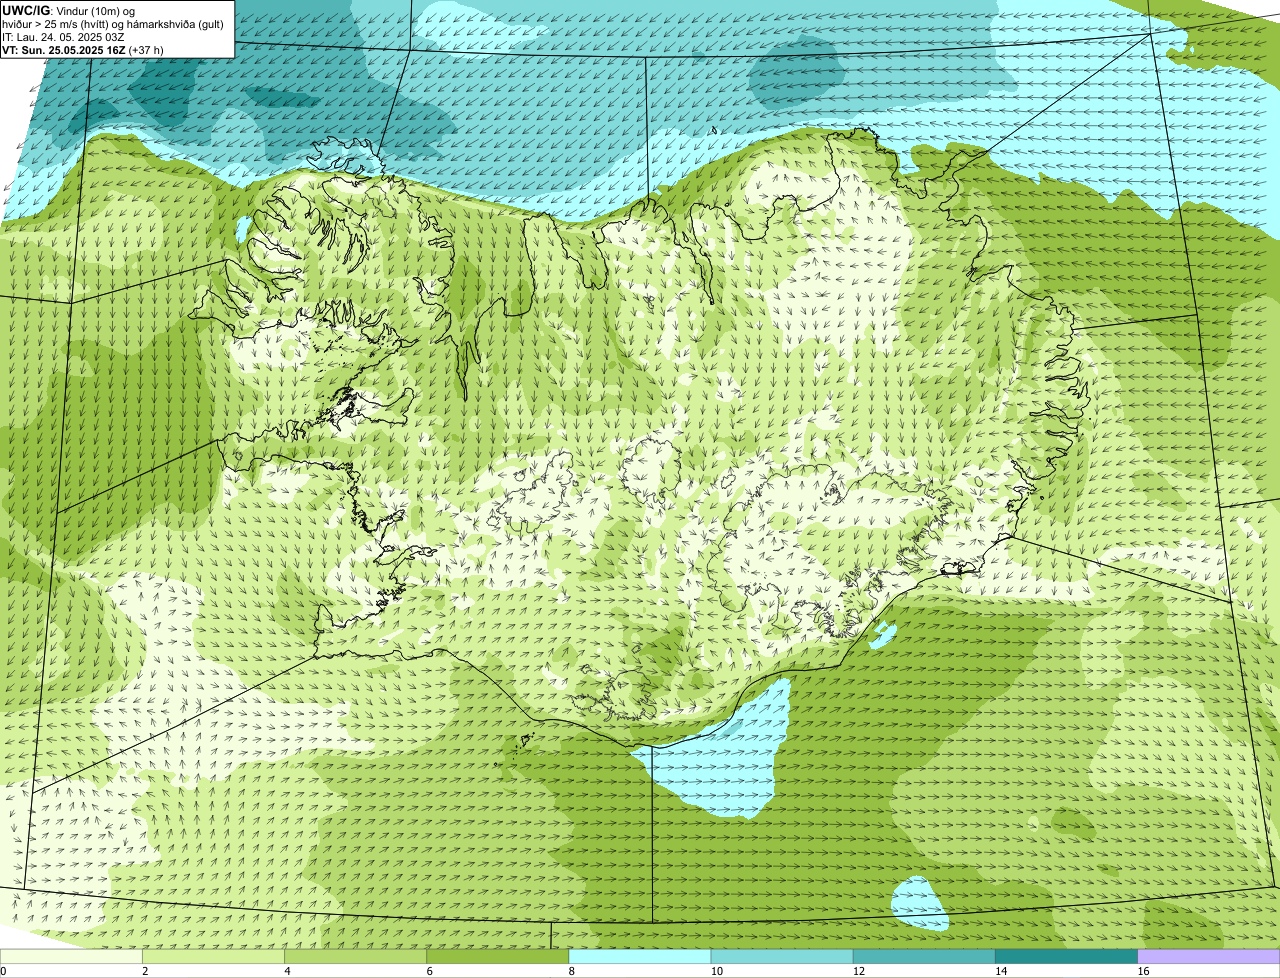Click the '12' tick label on the scale

(859, 971)
